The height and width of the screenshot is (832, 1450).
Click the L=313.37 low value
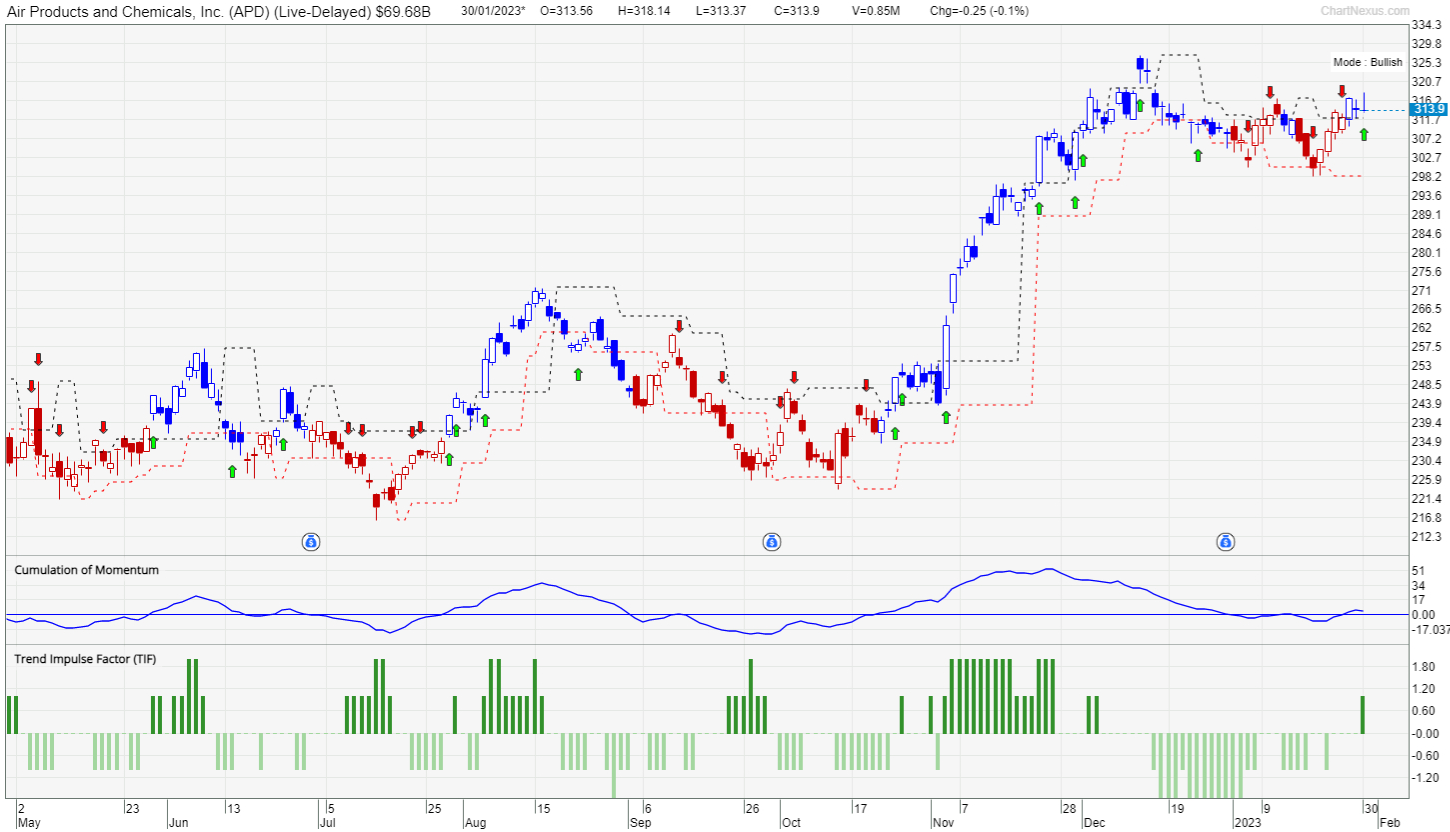(x=723, y=11)
